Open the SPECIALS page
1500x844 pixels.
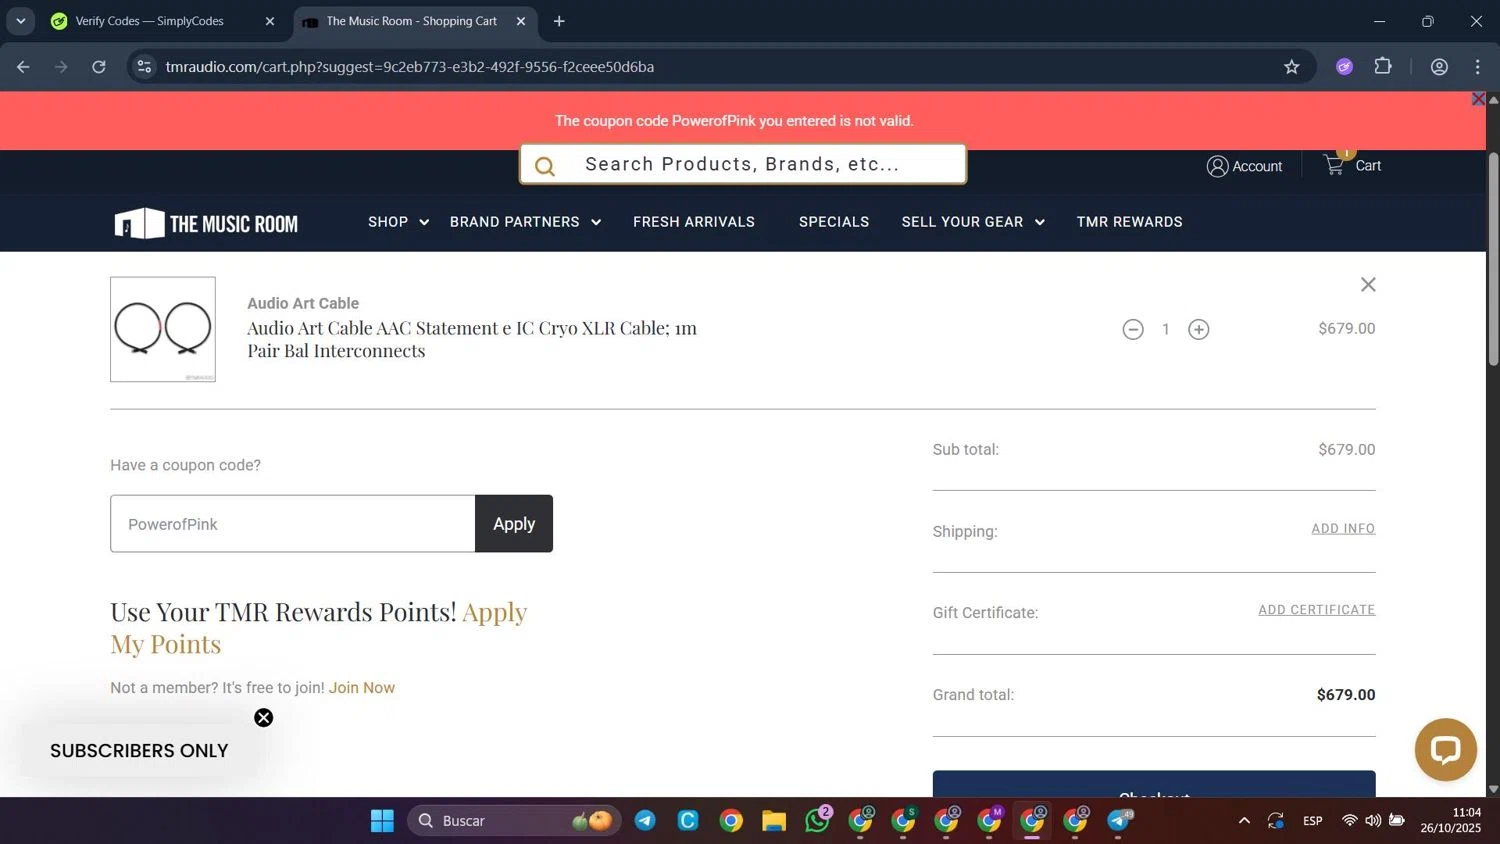coord(834,222)
